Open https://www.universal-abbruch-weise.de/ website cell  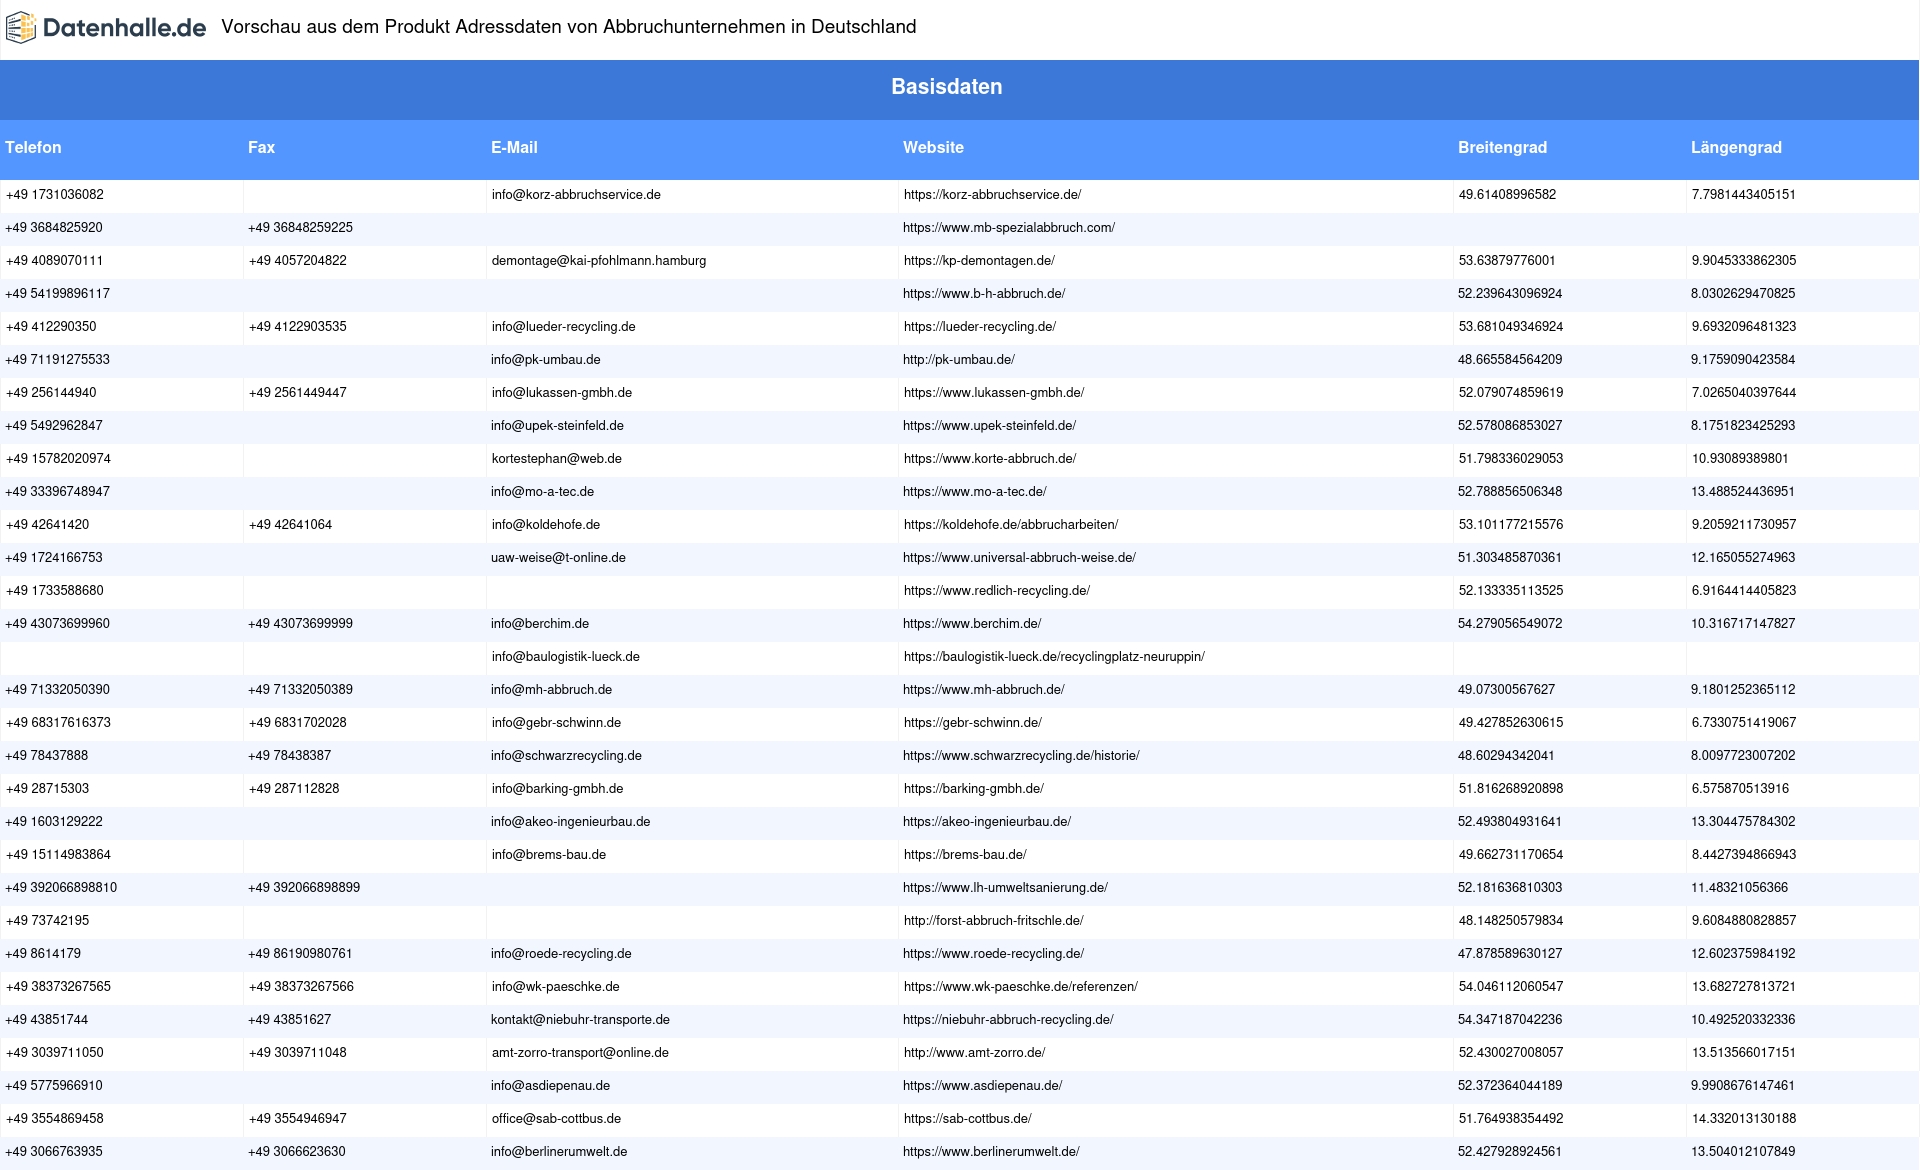[1019, 558]
